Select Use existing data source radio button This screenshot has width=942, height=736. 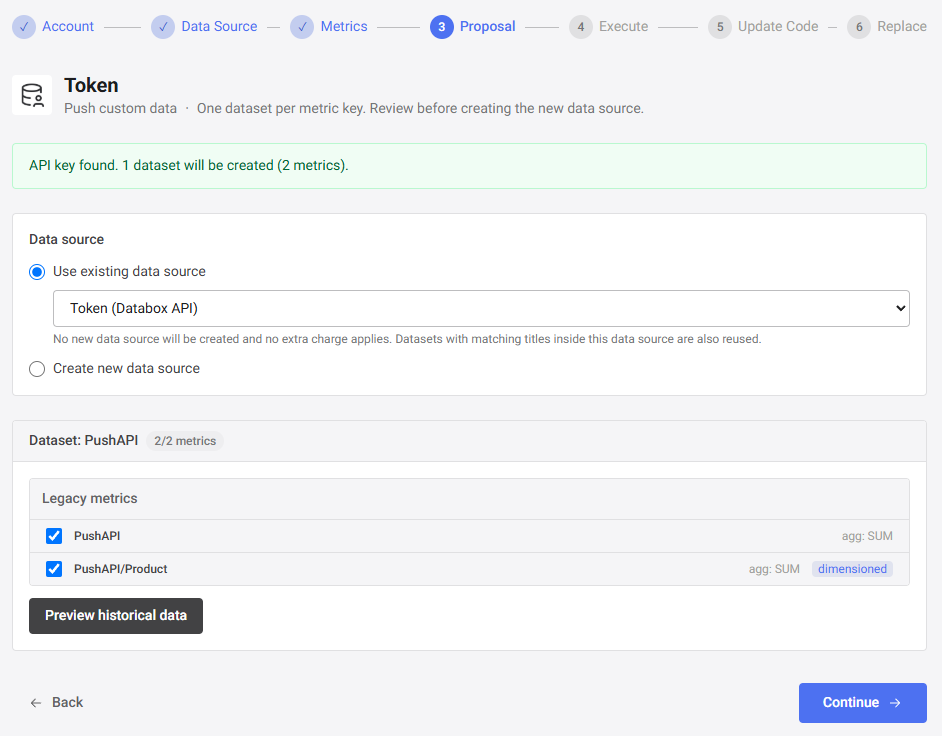pyautogui.click(x=37, y=272)
